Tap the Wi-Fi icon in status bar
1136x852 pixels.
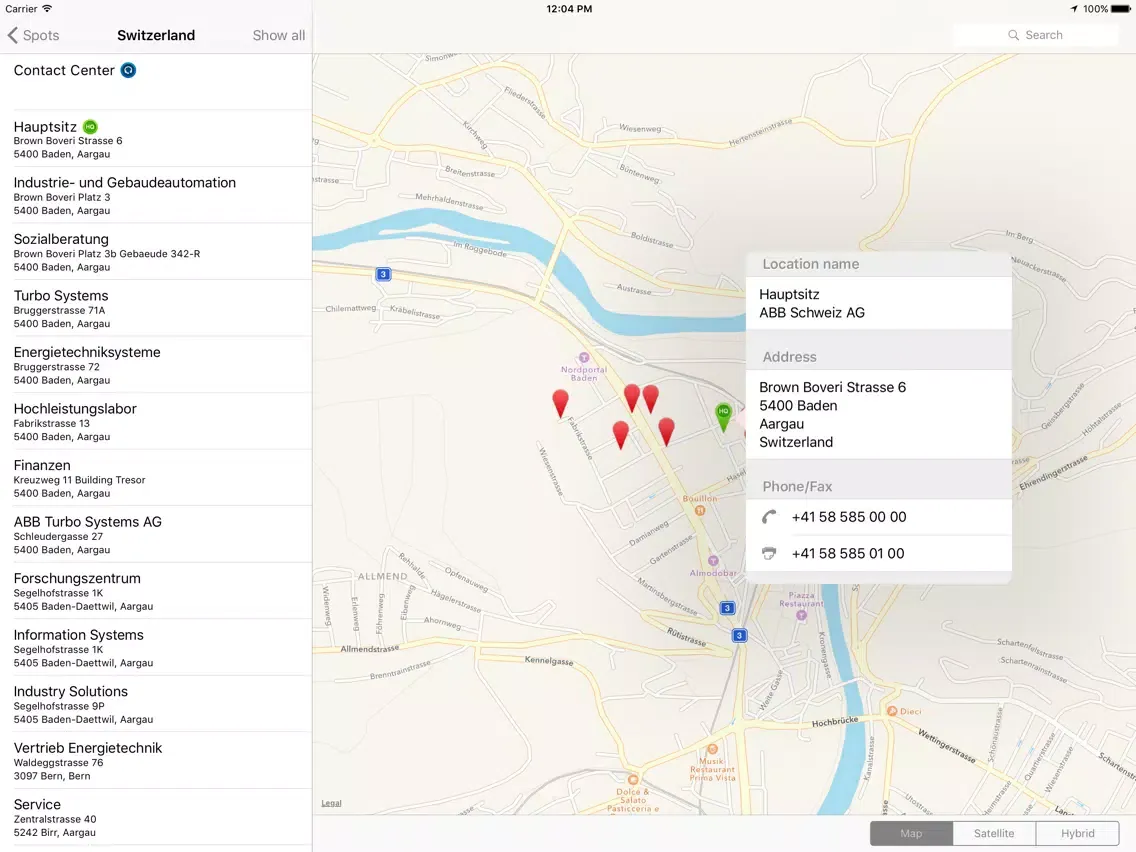47,9
